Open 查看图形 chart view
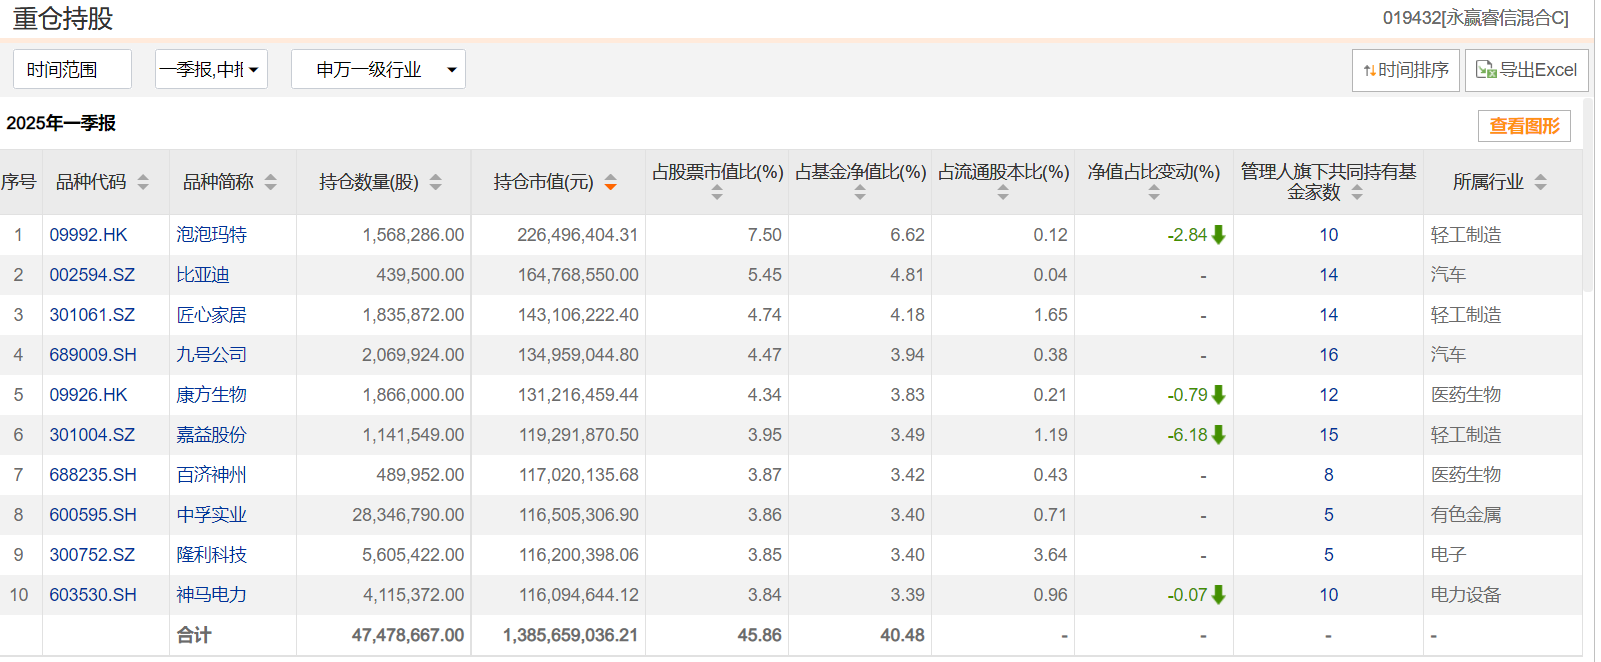This screenshot has height=662, width=1601. pyautogui.click(x=1525, y=126)
